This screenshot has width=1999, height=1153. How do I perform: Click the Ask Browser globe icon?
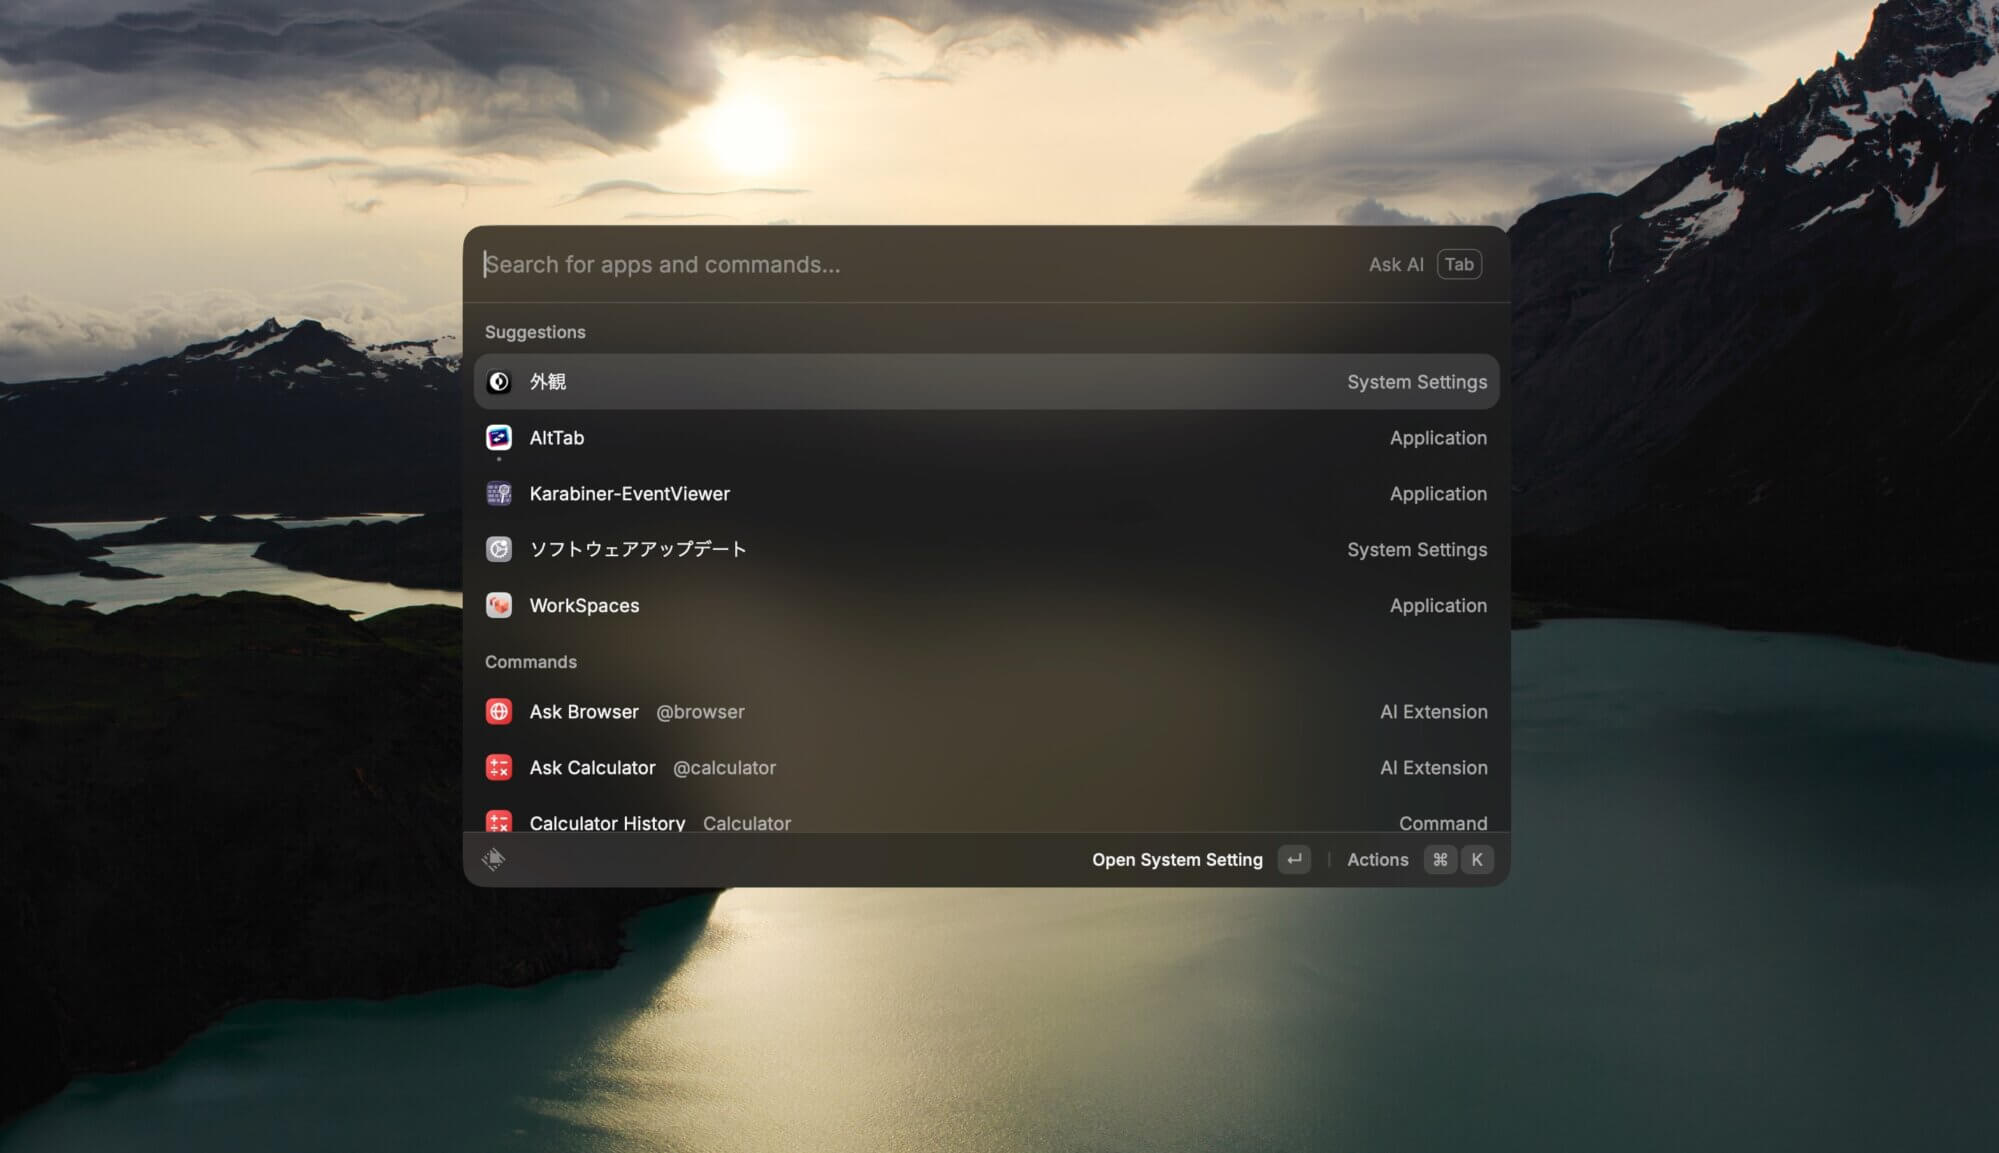pos(498,712)
